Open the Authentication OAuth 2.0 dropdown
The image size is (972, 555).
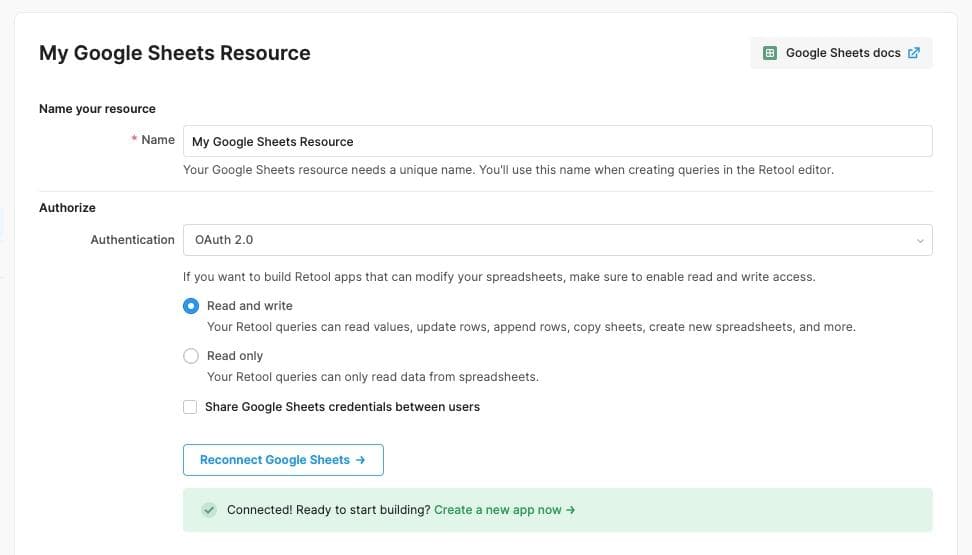(557, 240)
